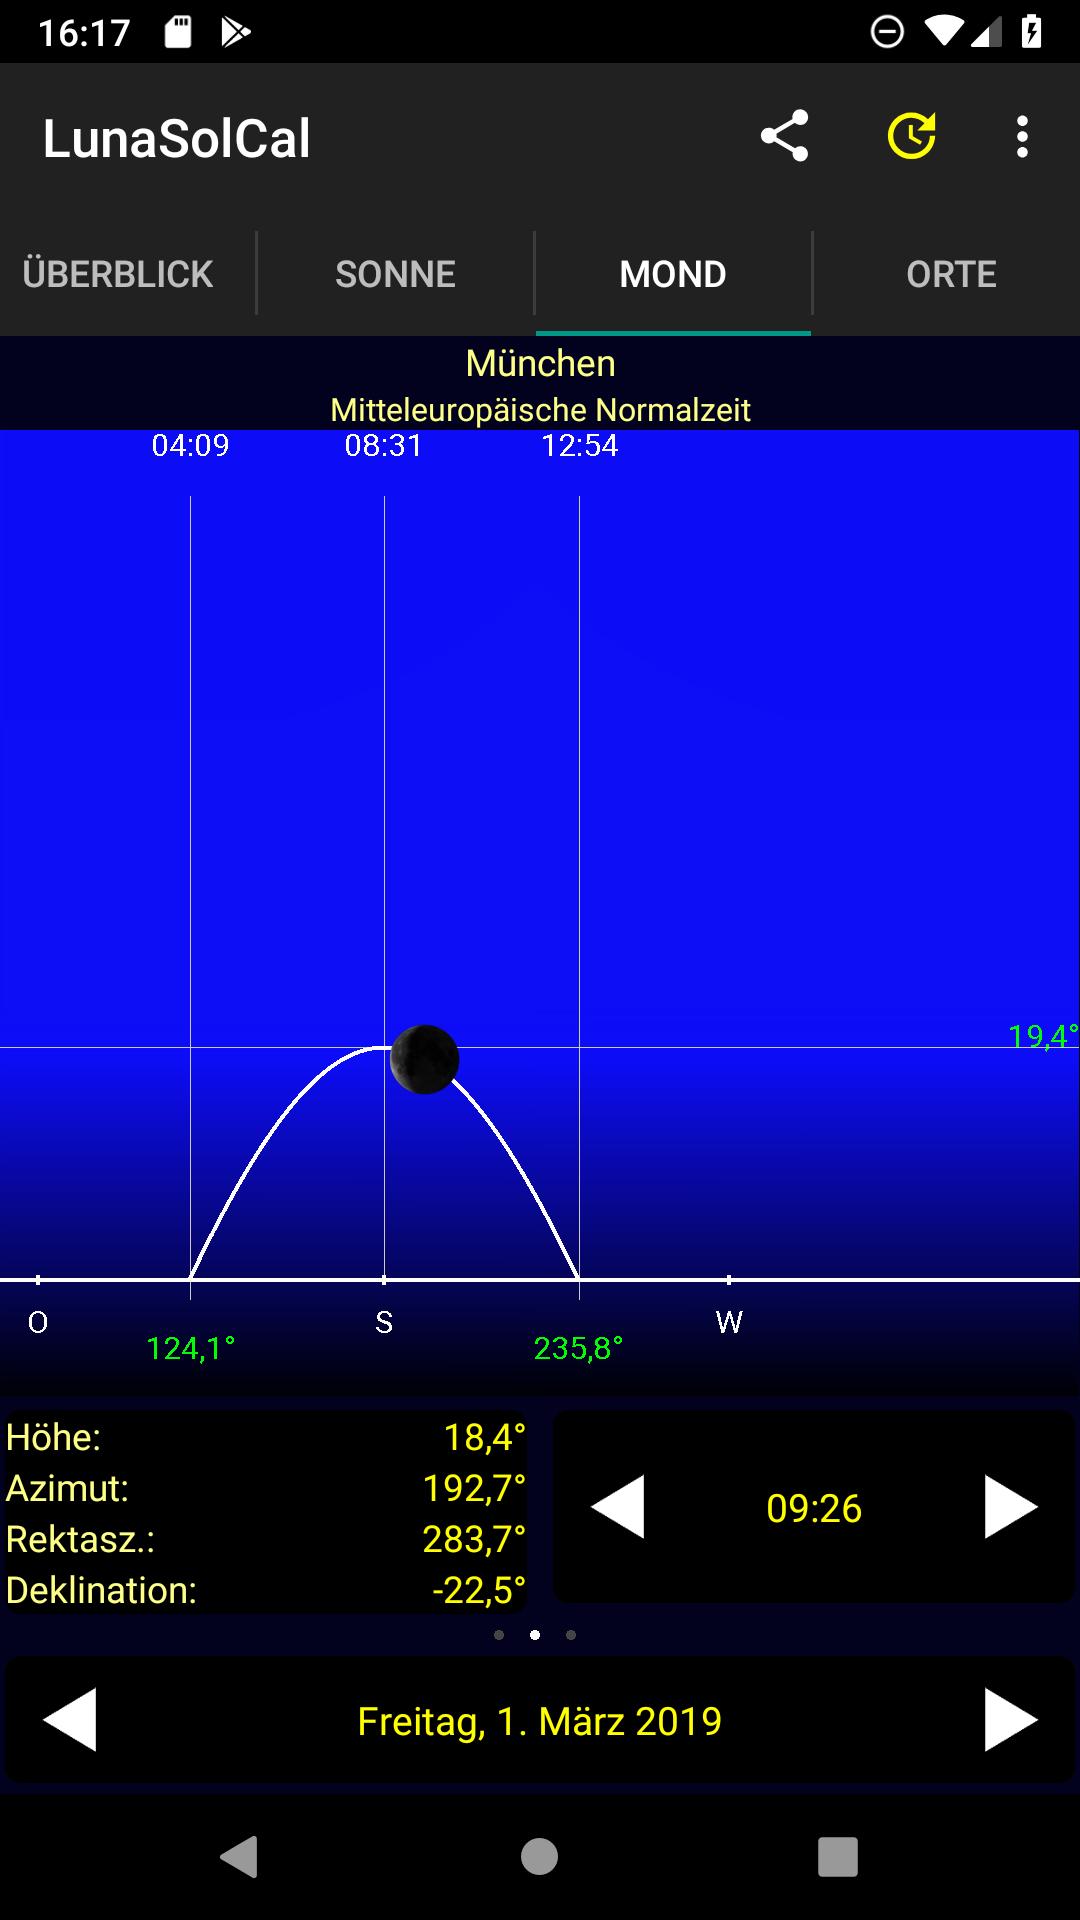Image resolution: width=1080 pixels, height=1920 pixels.
Task: Go to the next day arrow
Action: (1011, 1720)
